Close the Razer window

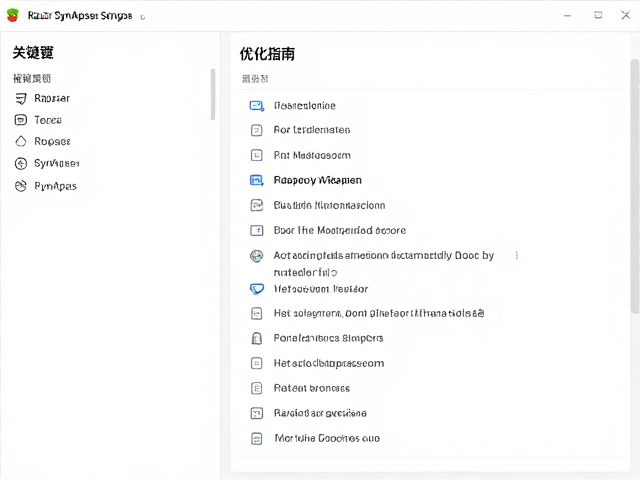[x=625, y=16]
